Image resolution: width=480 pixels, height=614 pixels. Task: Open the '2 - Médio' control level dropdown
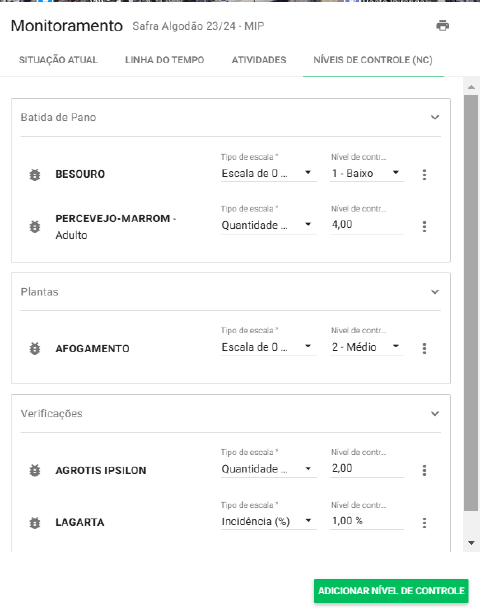[x=367, y=347]
